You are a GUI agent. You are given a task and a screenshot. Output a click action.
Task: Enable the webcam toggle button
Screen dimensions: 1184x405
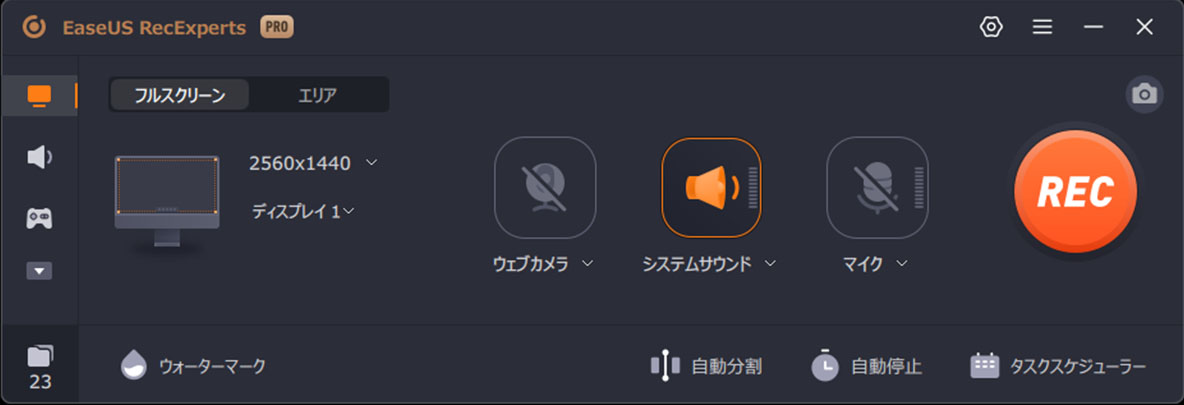click(545, 187)
